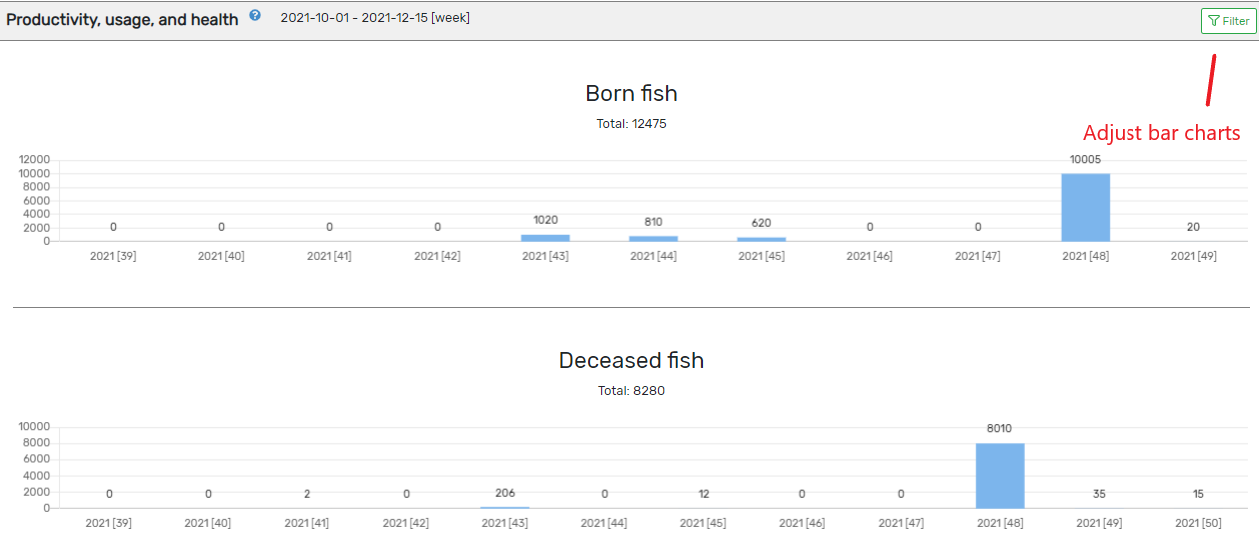Click the blue help question mark icon

[x=255, y=16]
